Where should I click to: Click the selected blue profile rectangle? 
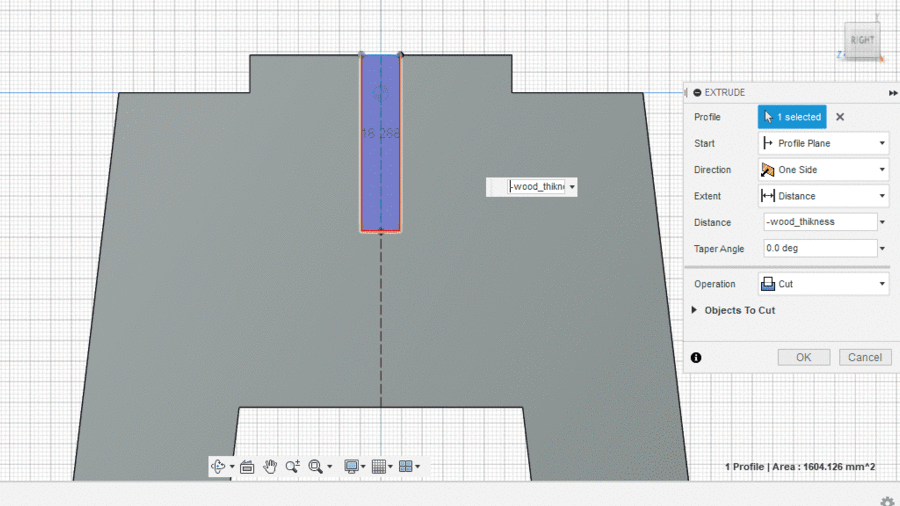pyautogui.click(x=380, y=143)
